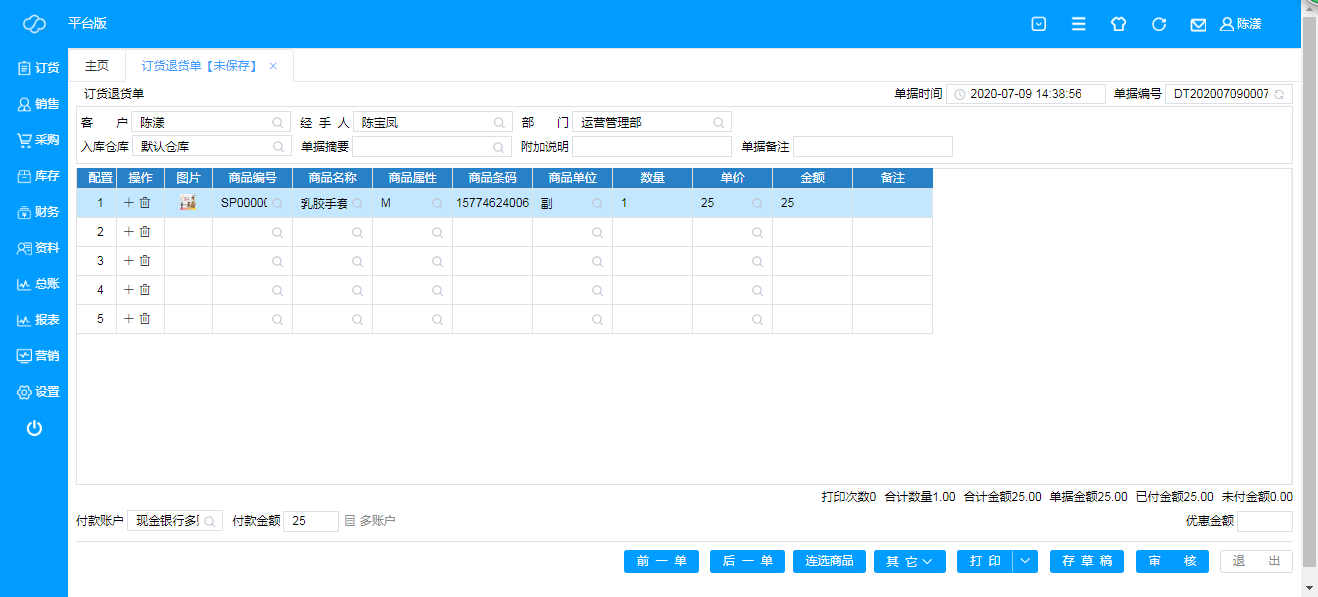This screenshot has height=597, width=1318.
Task: Click the 优惠金额 input field
Action: pyautogui.click(x=1265, y=521)
